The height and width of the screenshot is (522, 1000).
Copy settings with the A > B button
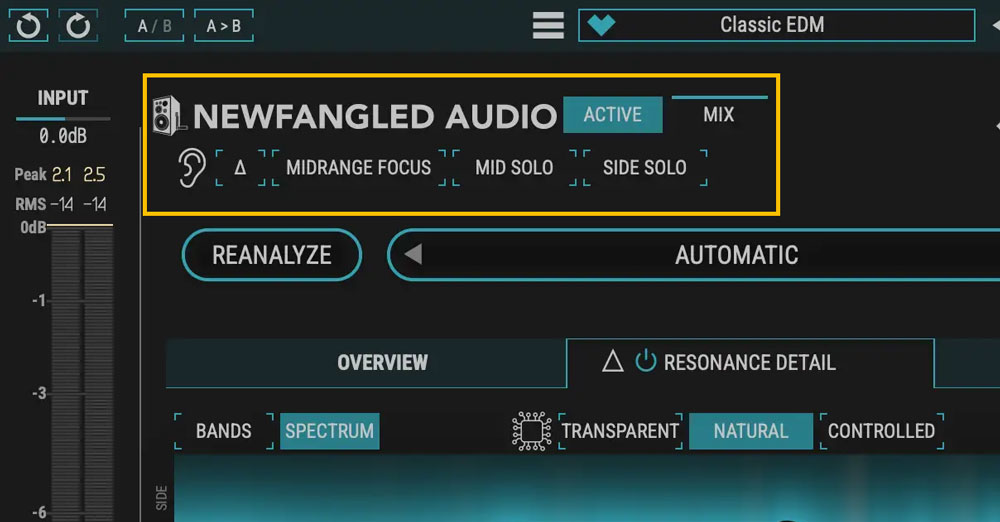click(223, 26)
